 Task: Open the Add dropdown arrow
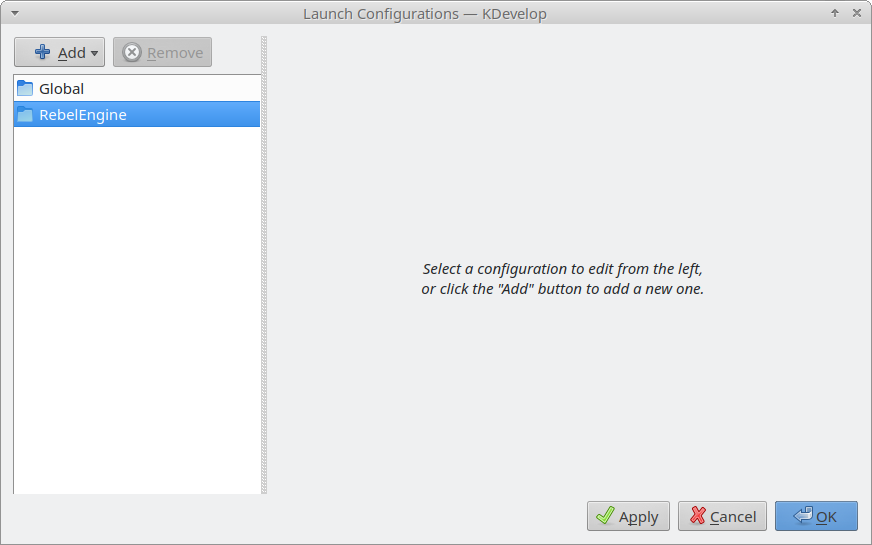[x=95, y=53]
